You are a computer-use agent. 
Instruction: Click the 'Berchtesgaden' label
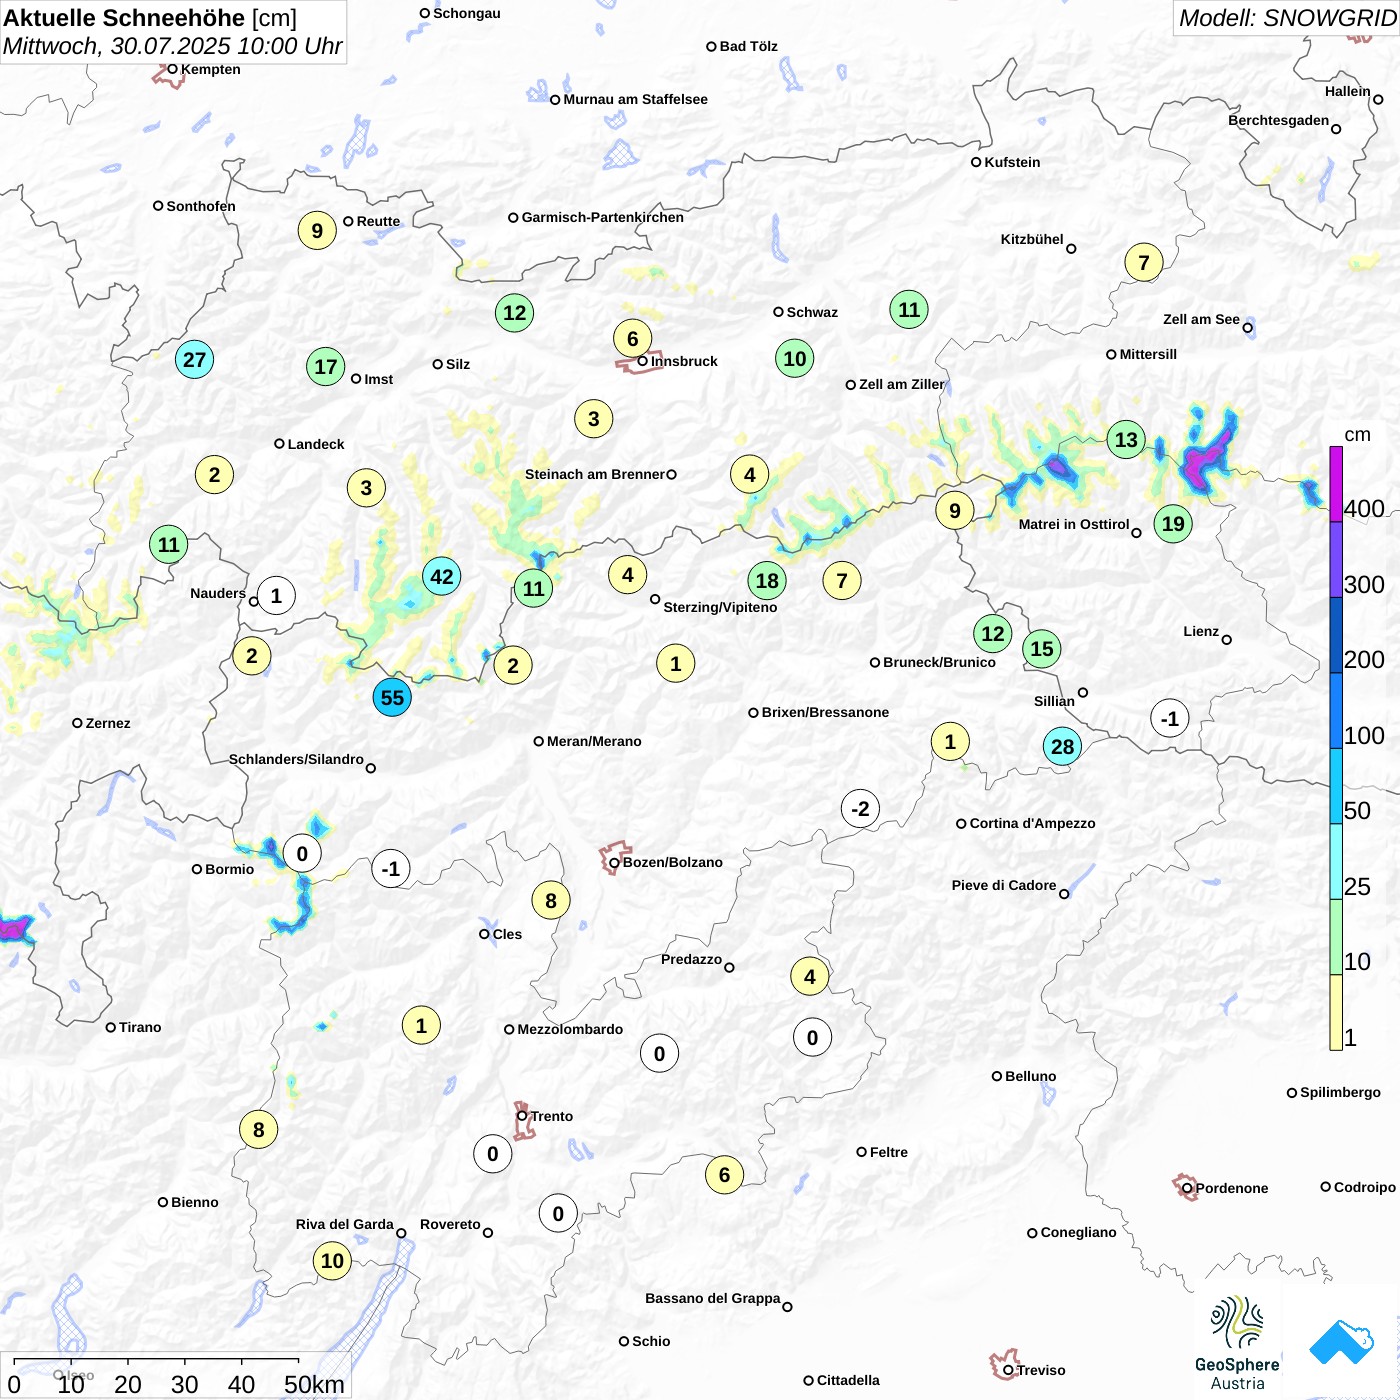point(1279,120)
